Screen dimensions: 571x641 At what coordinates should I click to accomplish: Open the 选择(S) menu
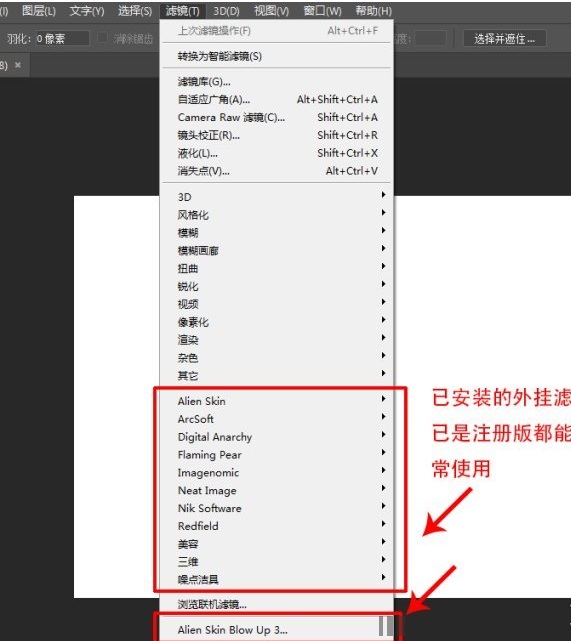coord(135,11)
